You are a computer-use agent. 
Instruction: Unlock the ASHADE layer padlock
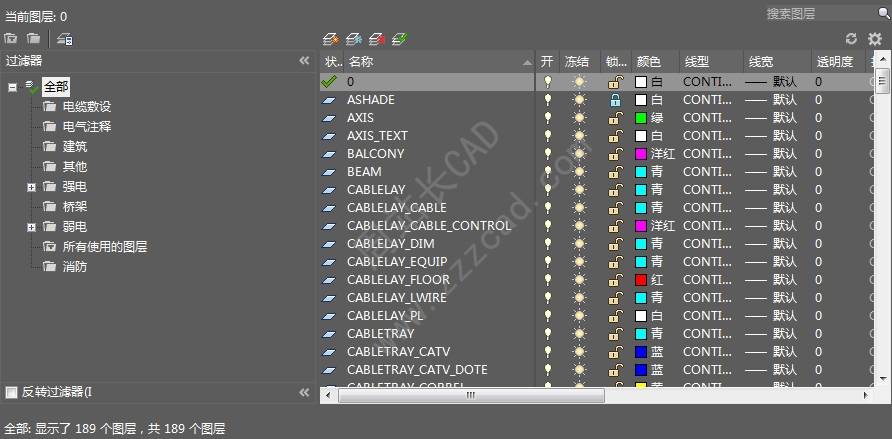pyautogui.click(x=615, y=100)
